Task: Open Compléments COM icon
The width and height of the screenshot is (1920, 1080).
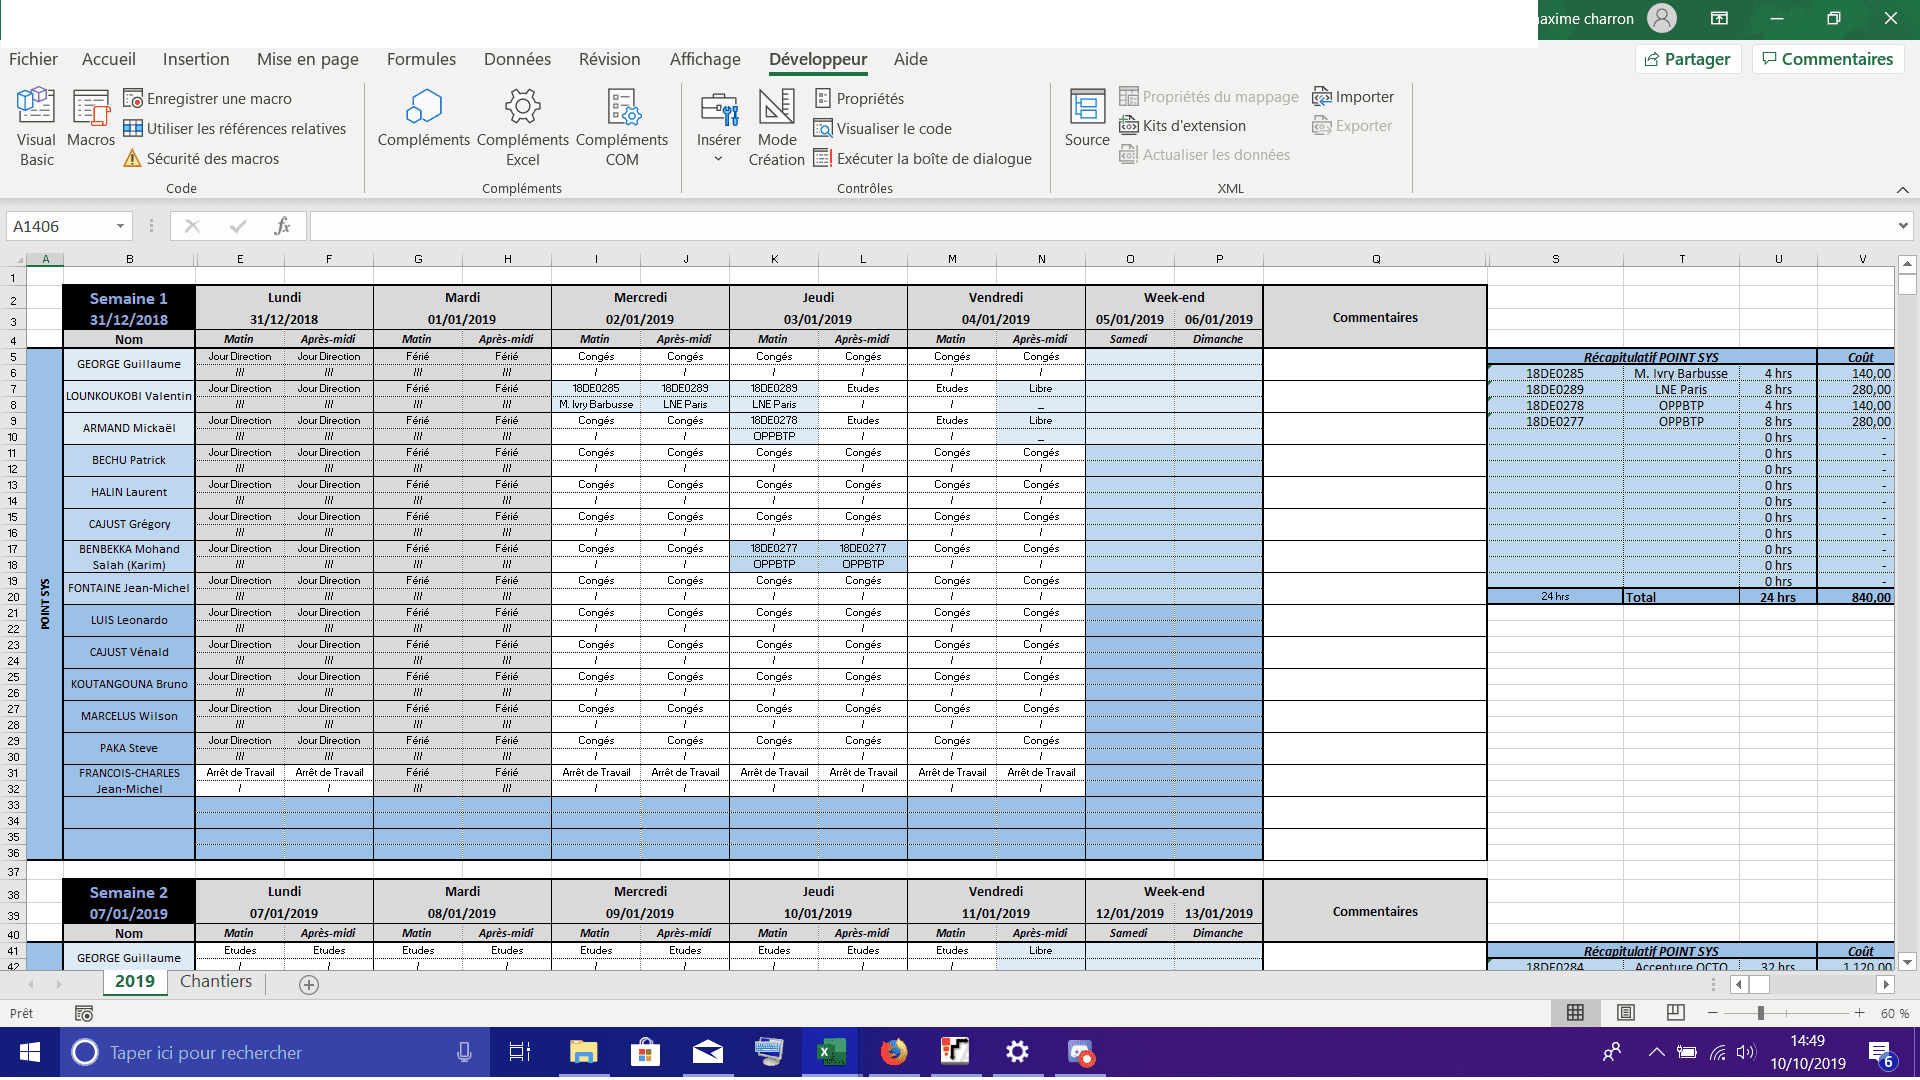Action: point(622,107)
